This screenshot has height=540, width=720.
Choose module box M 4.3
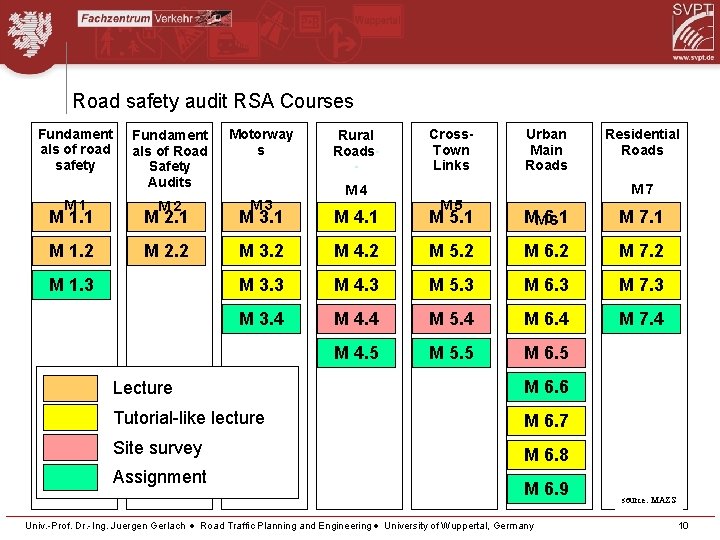tap(356, 285)
